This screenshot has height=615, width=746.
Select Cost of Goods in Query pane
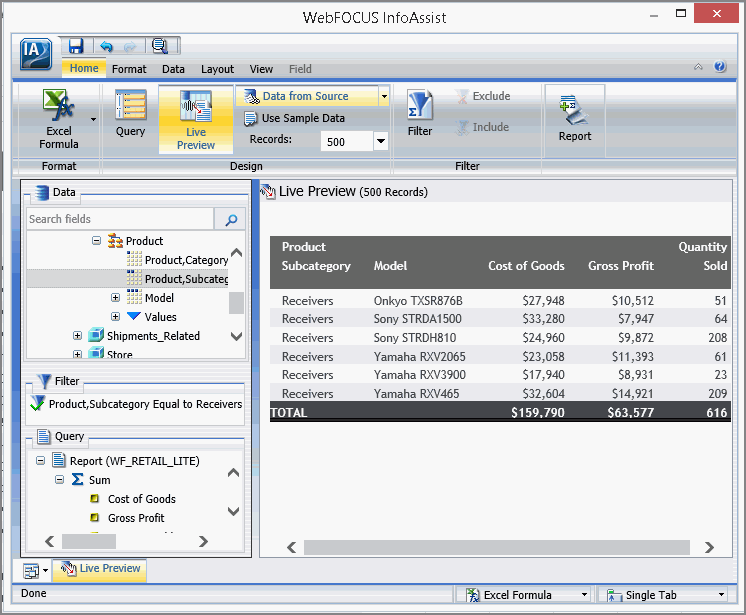[142, 499]
